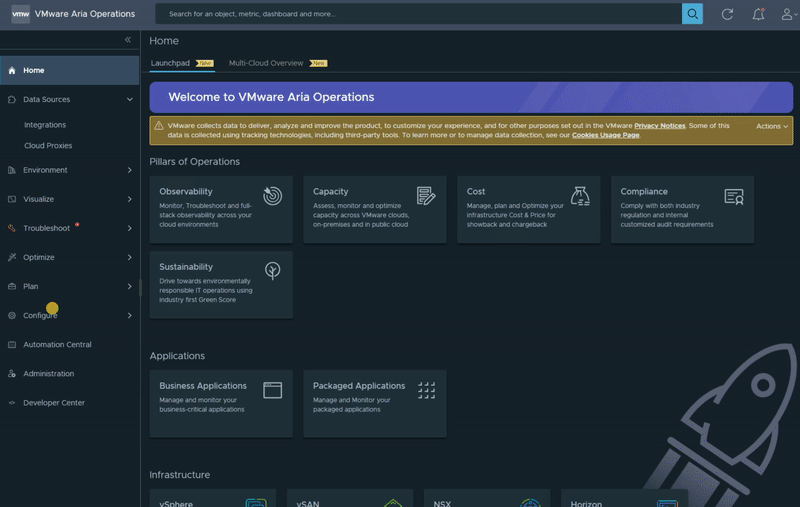Click the Visualize sidebar icon

click(12, 199)
